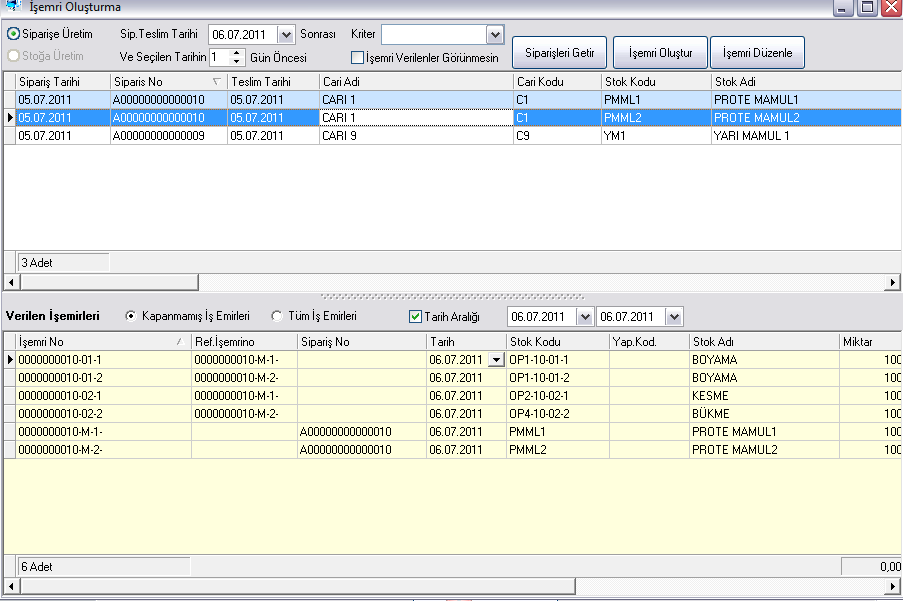
Task: Open Tarih cell dropdown in first work order
Action: coord(495,360)
